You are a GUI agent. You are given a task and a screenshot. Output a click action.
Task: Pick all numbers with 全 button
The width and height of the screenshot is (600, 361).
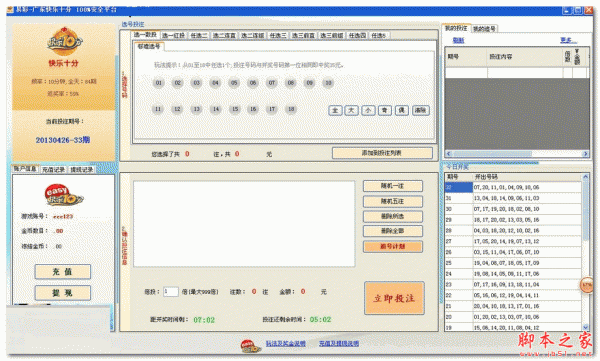coord(335,110)
